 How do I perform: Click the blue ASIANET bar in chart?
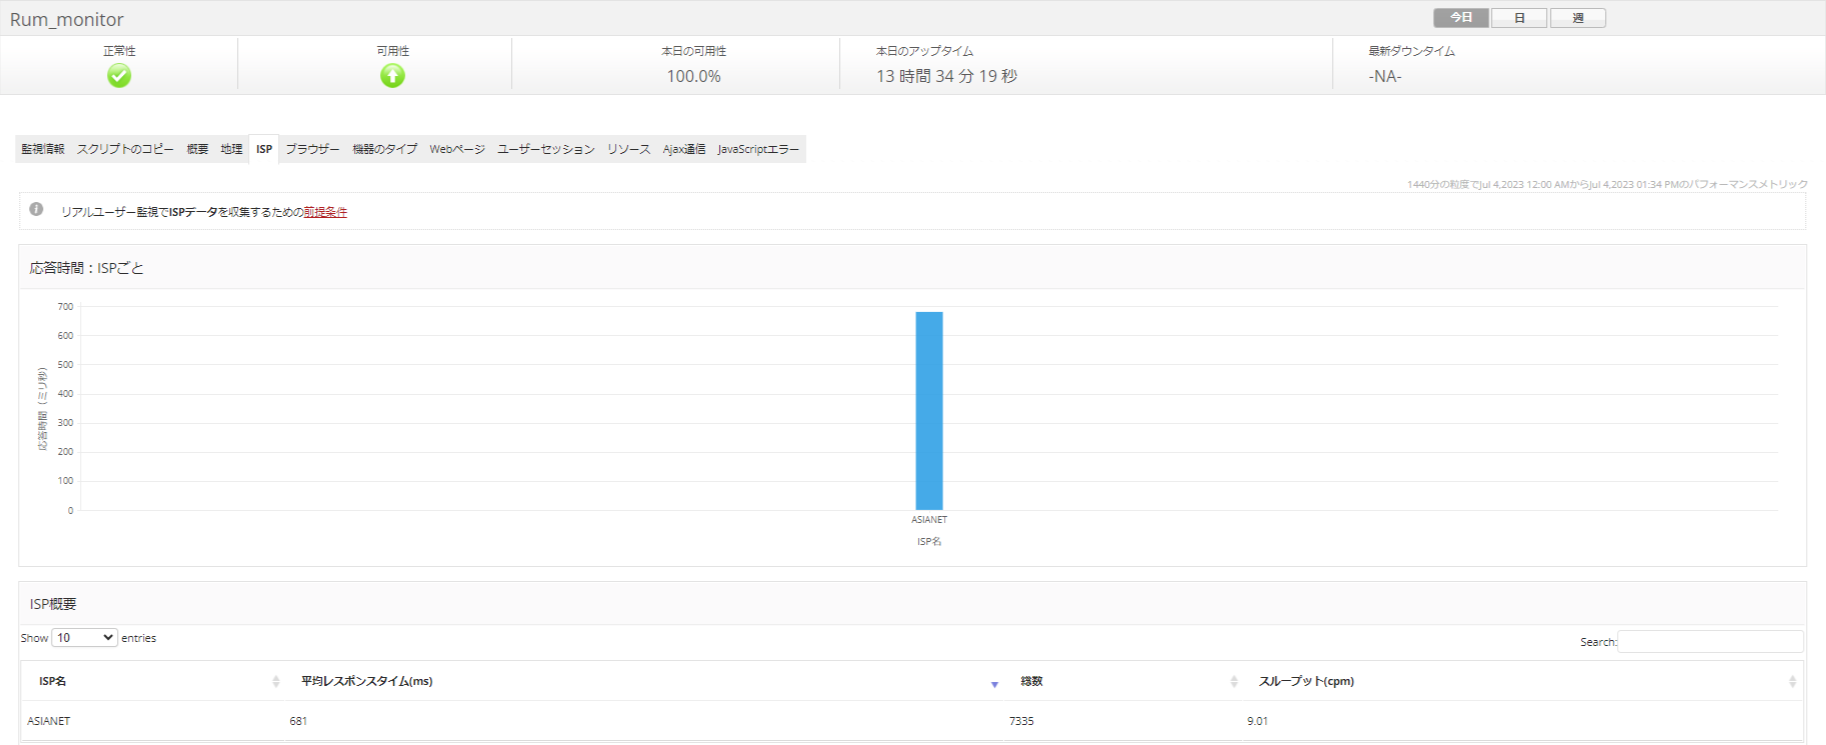tap(929, 410)
